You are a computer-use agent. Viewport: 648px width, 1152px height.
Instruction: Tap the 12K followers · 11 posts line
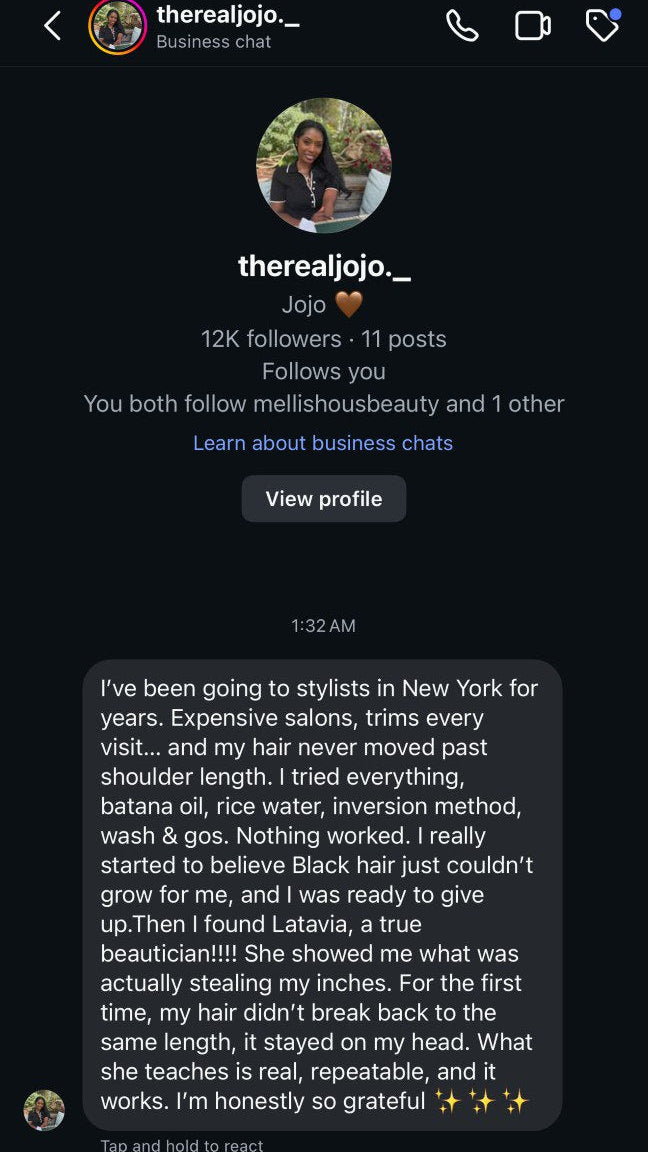[x=324, y=339]
